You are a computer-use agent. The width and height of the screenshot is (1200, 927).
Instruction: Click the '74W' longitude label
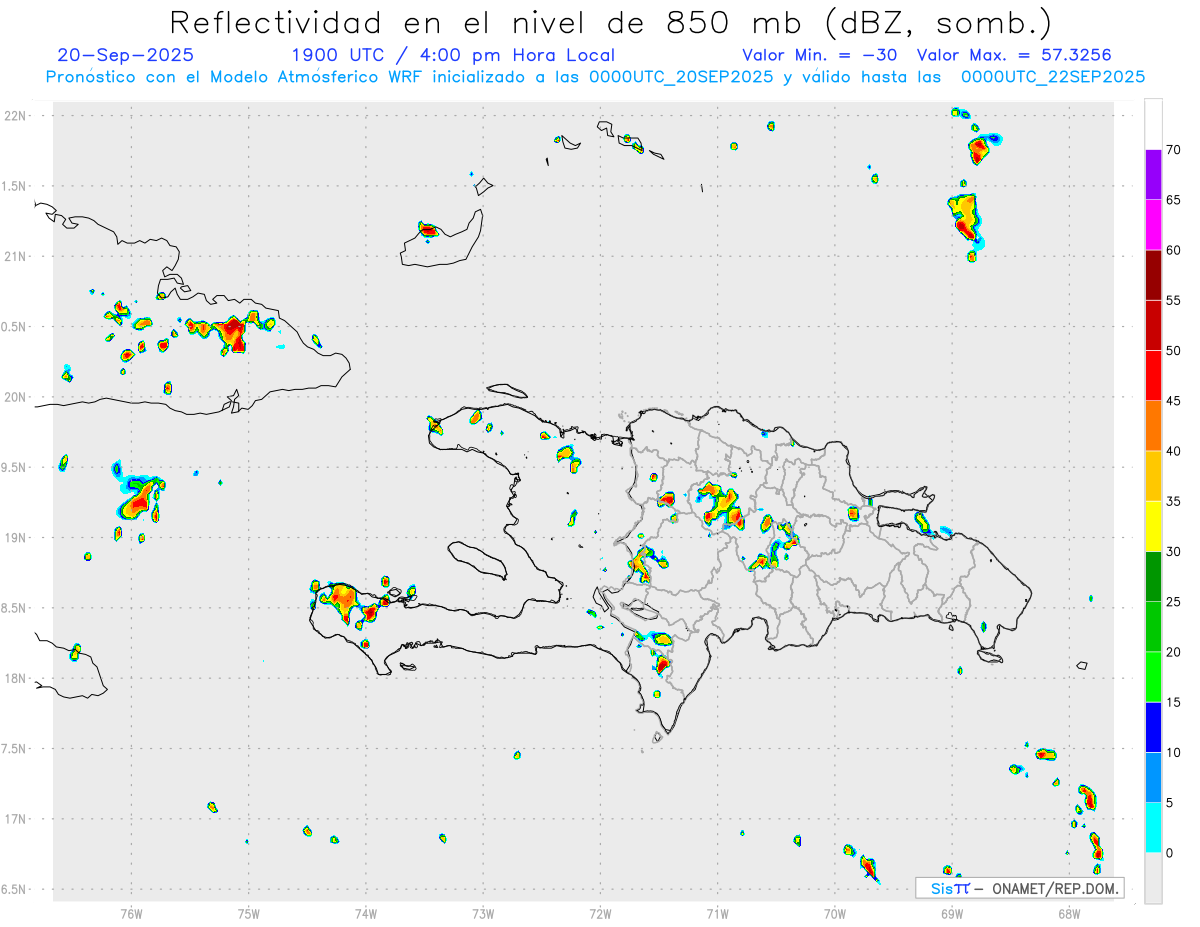point(366,914)
